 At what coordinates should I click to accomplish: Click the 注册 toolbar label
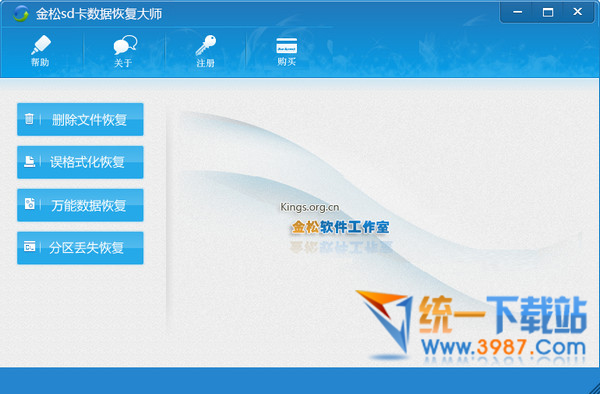click(x=205, y=63)
